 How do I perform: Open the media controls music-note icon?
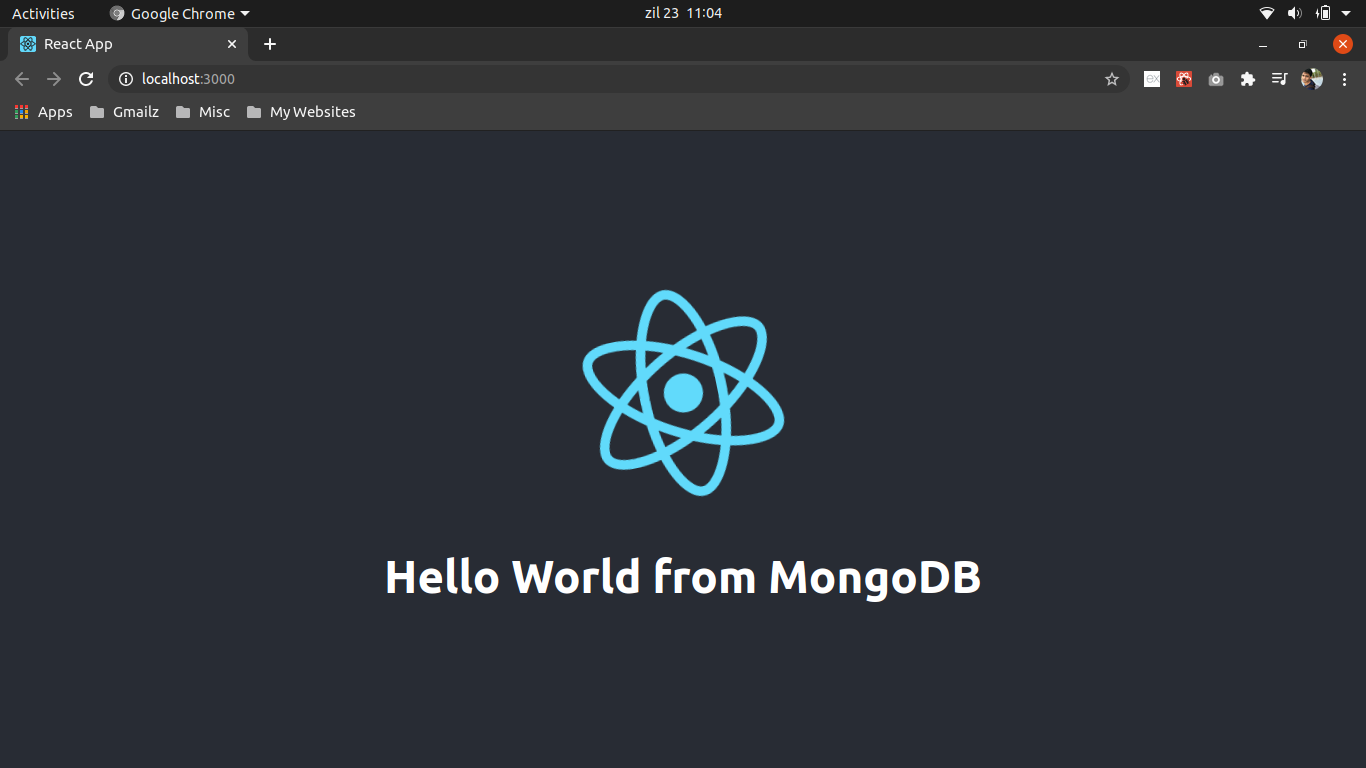1279,79
